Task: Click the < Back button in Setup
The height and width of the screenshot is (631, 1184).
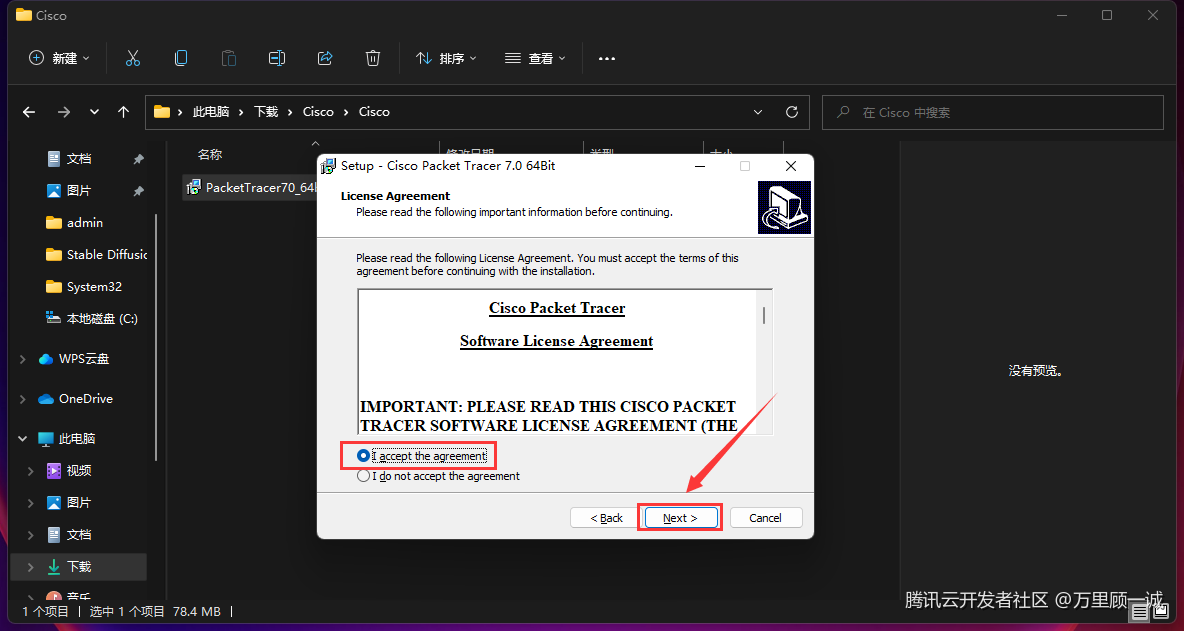Action: (x=606, y=518)
